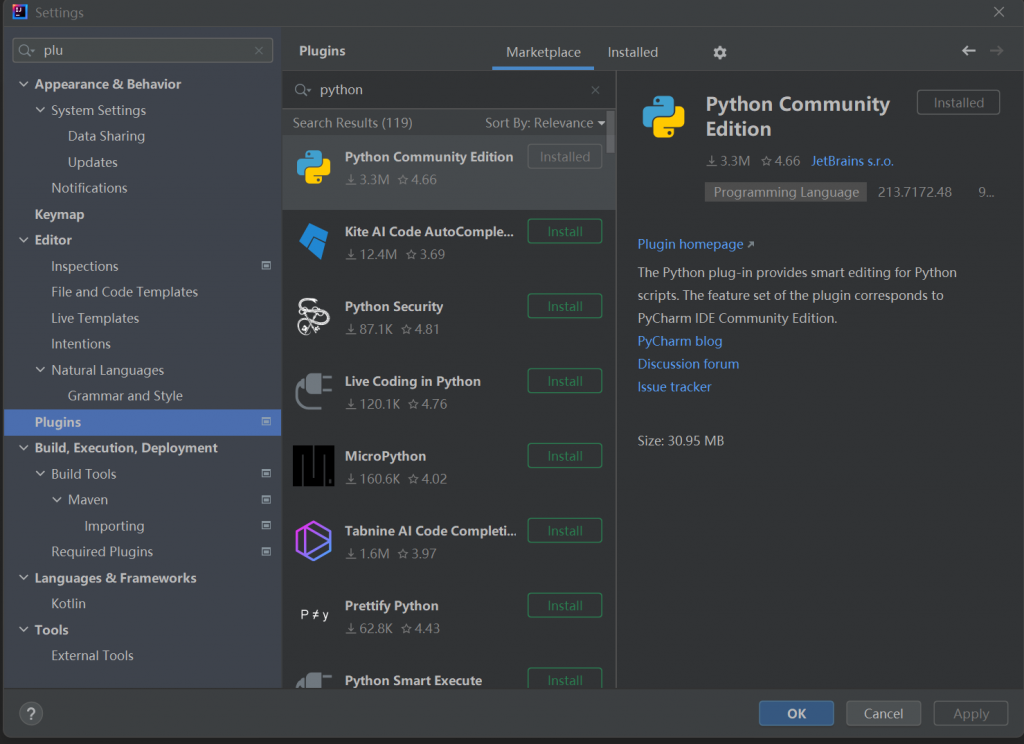The image size is (1024, 744).
Task: Clear the 'python' plugin search text
Action: 595,90
